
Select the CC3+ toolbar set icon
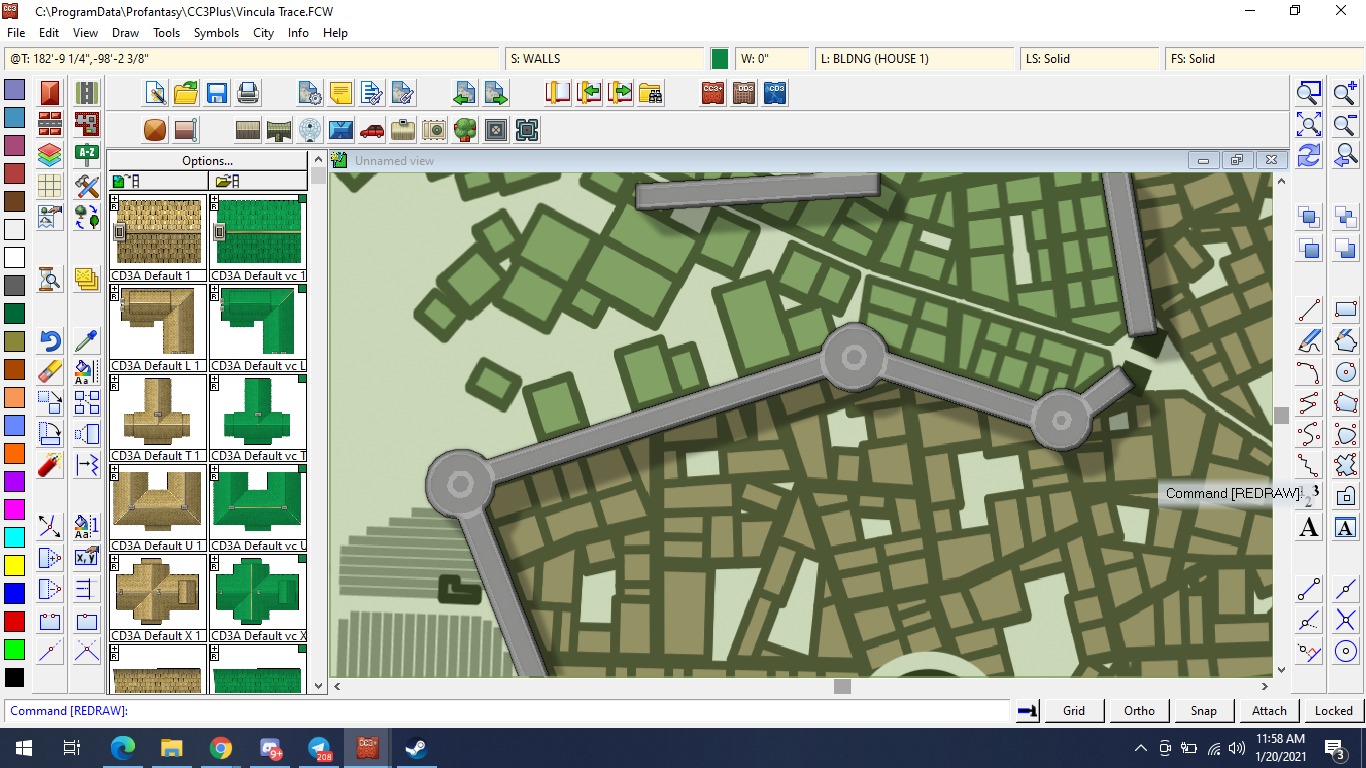tap(713, 94)
